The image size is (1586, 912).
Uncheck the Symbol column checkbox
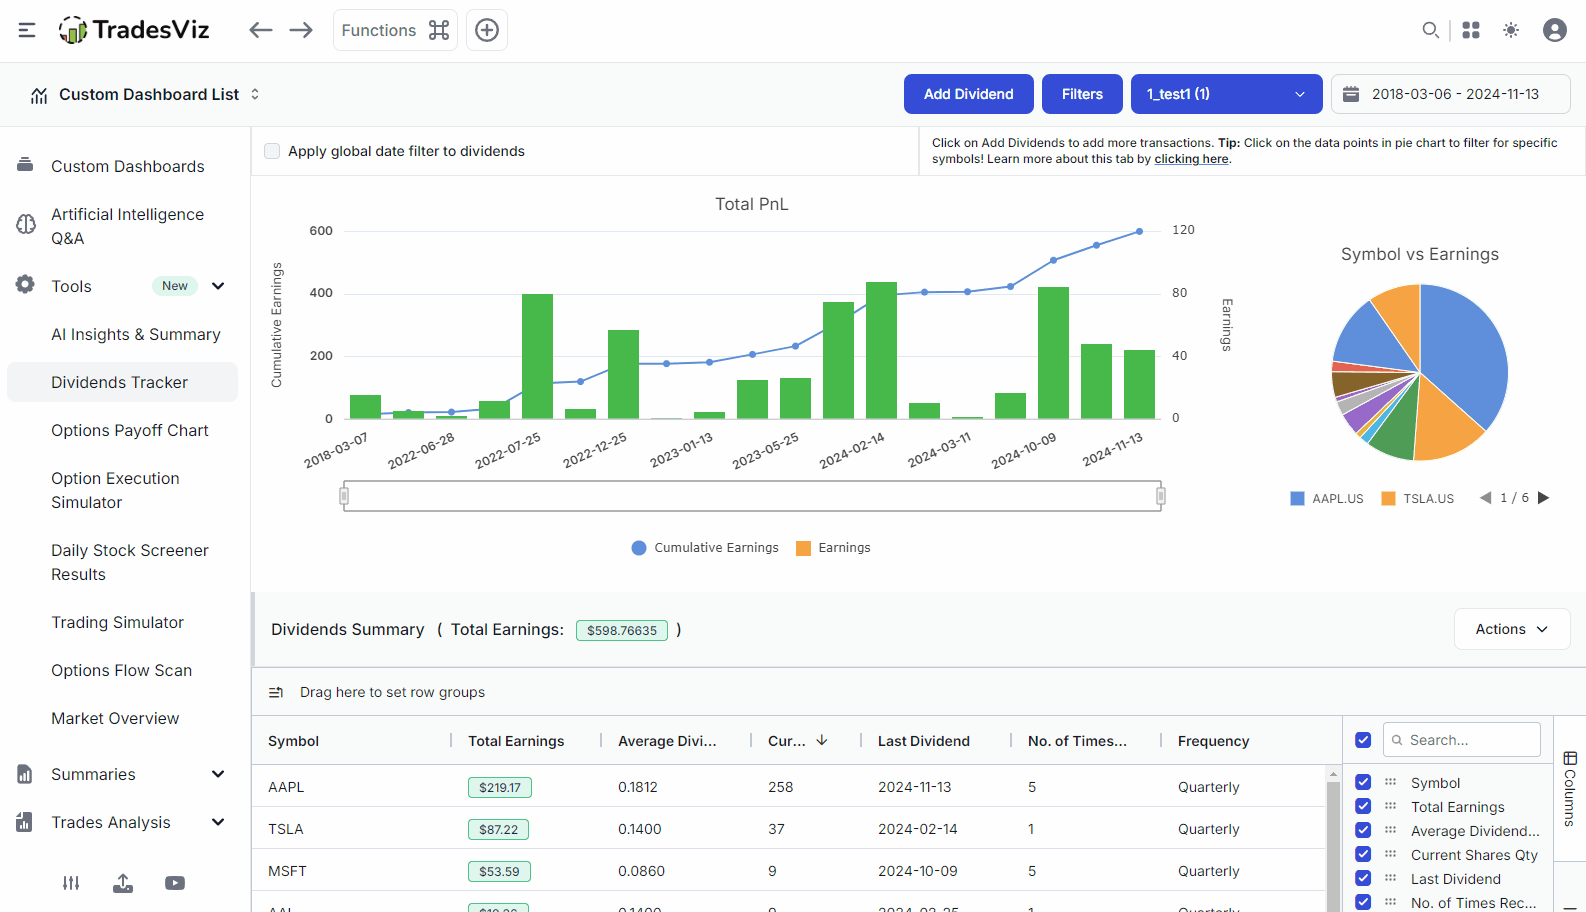[x=1363, y=782]
